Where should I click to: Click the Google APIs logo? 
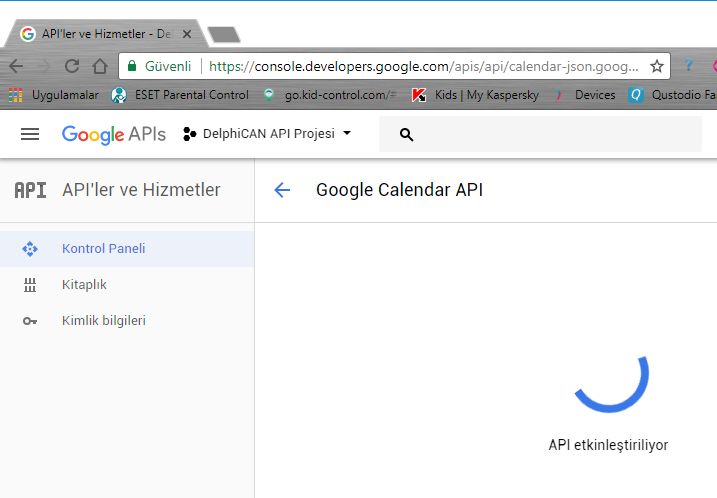114,134
